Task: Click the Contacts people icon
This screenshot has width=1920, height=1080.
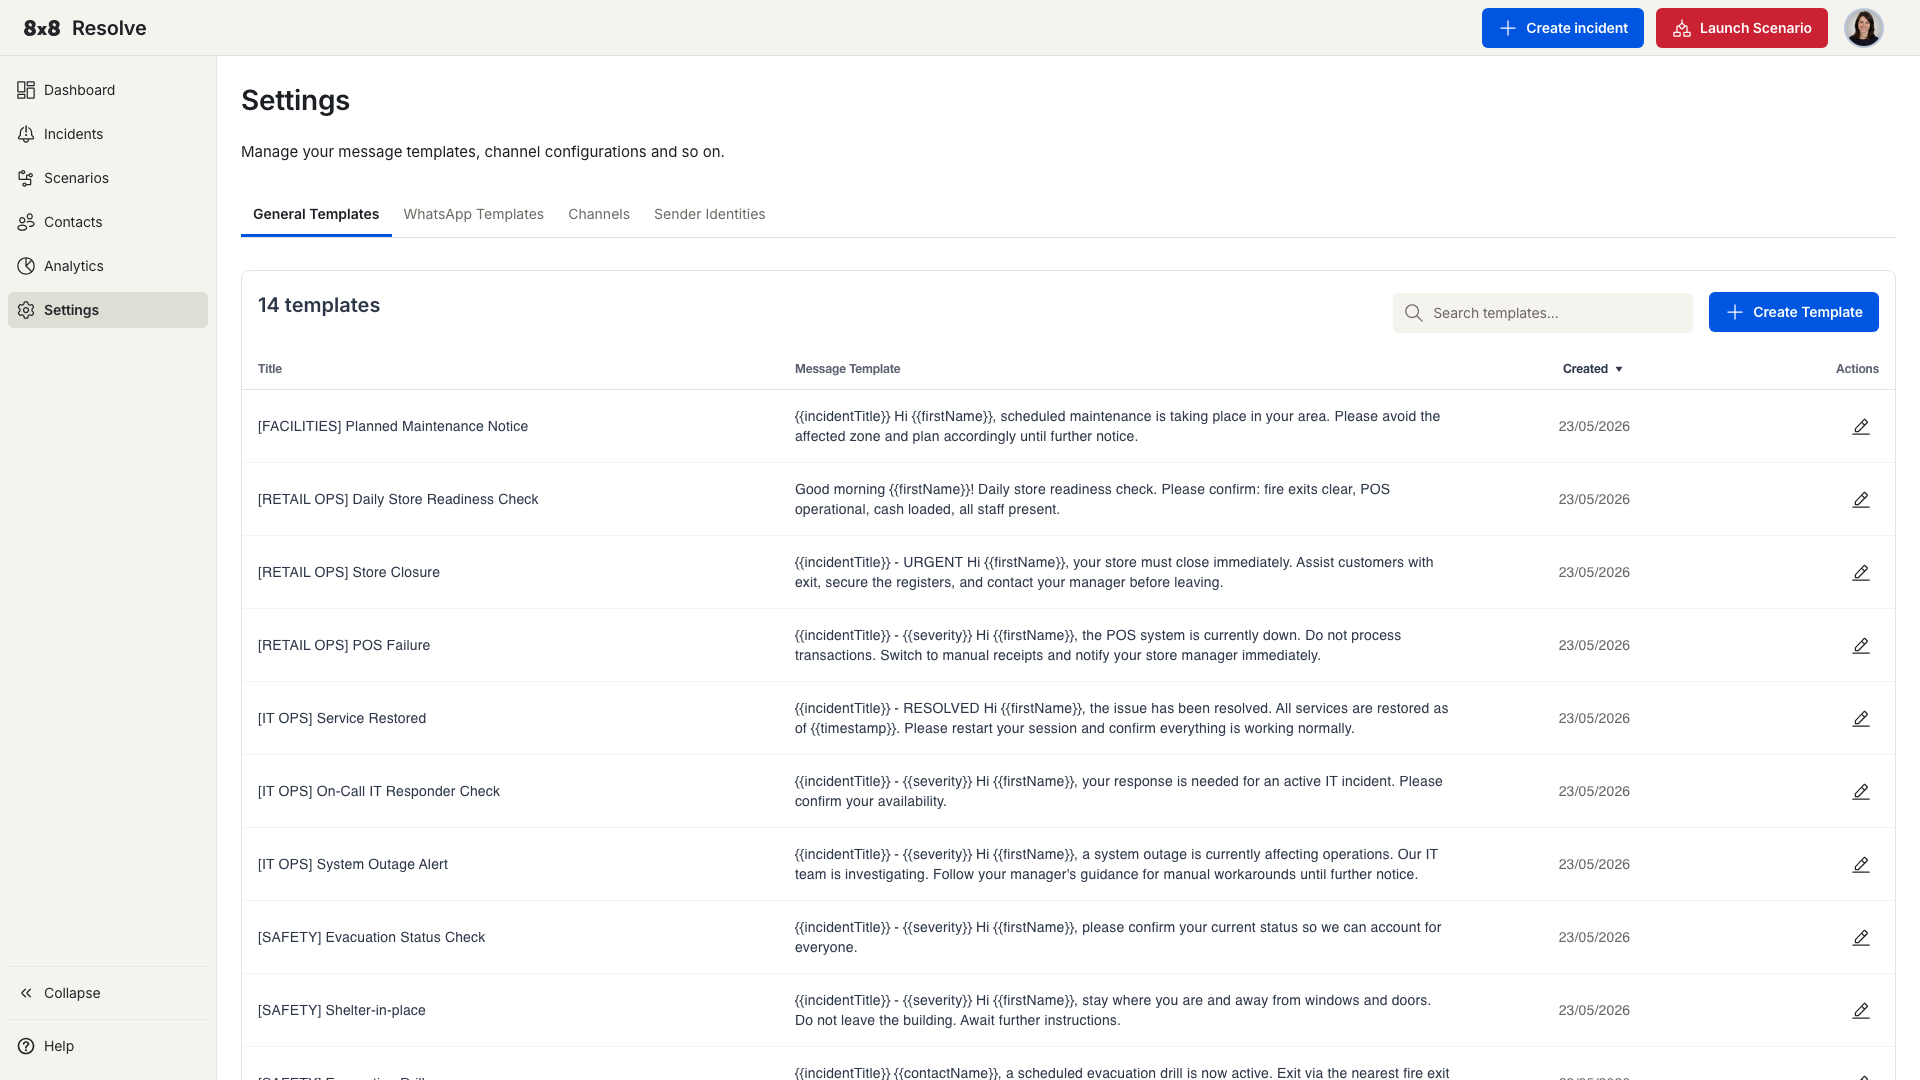Action: [x=26, y=222]
